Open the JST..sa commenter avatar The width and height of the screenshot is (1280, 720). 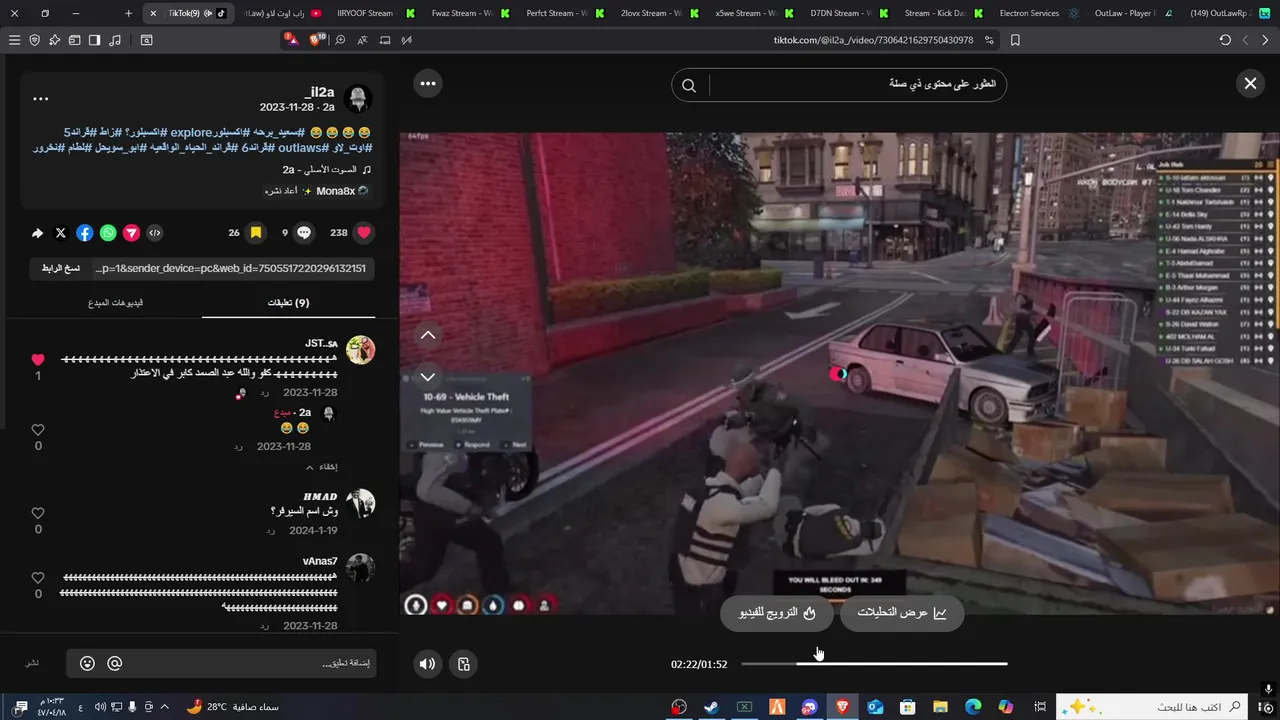[x=360, y=350]
